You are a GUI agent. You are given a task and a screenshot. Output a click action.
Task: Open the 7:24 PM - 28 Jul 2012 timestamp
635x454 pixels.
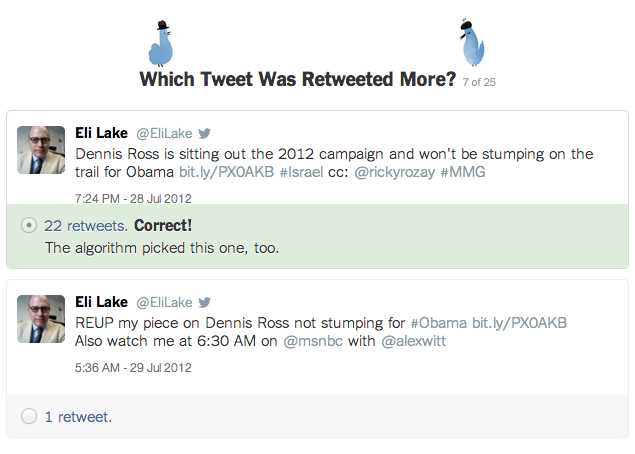[x=133, y=198]
